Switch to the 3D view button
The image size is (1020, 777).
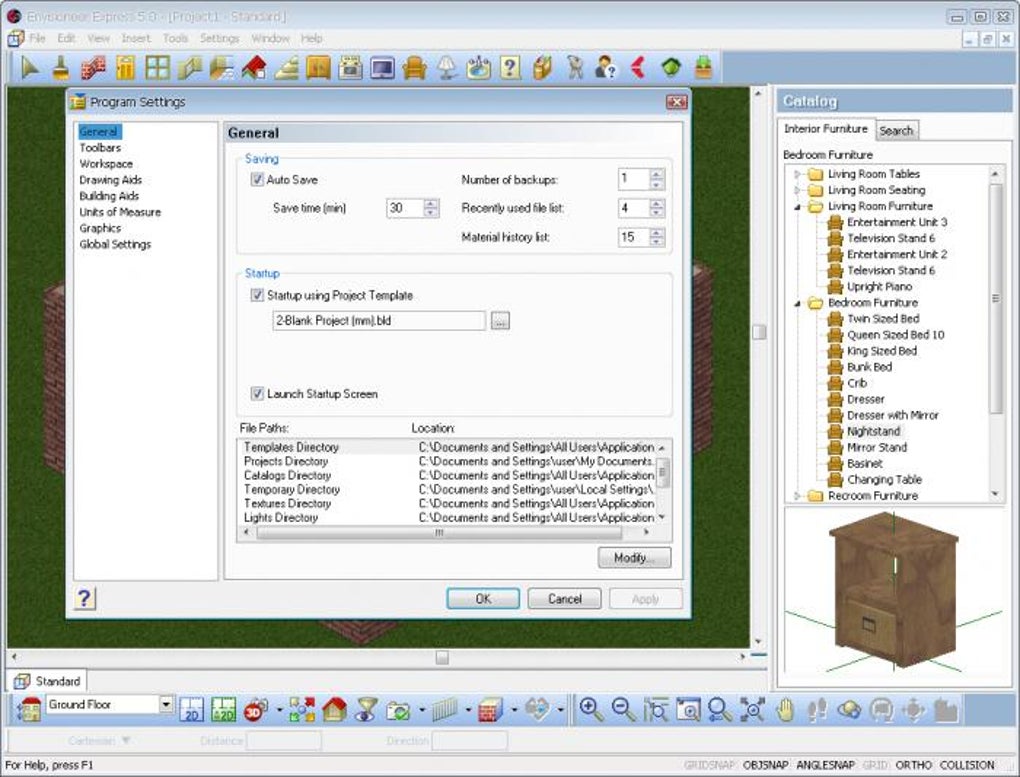point(256,709)
